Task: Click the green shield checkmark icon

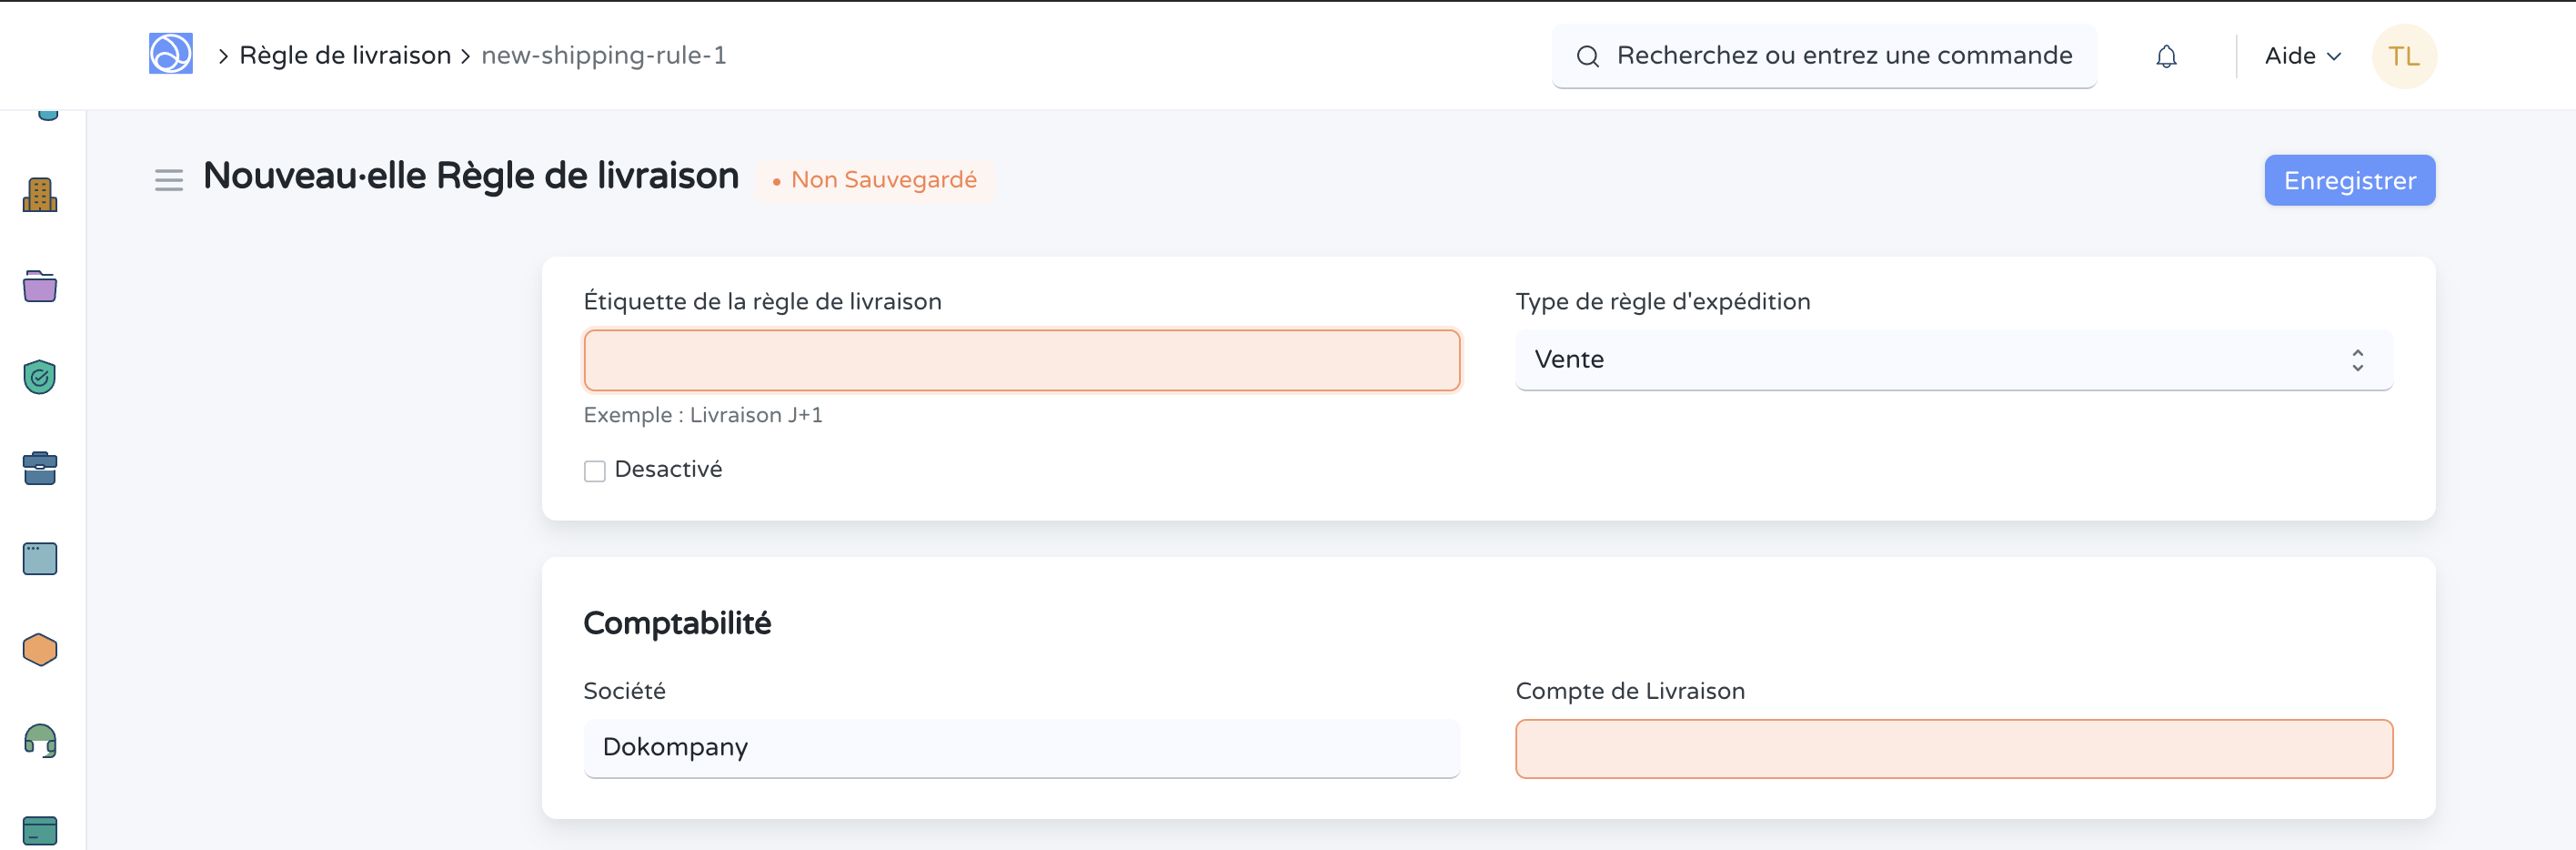Action: tap(40, 377)
